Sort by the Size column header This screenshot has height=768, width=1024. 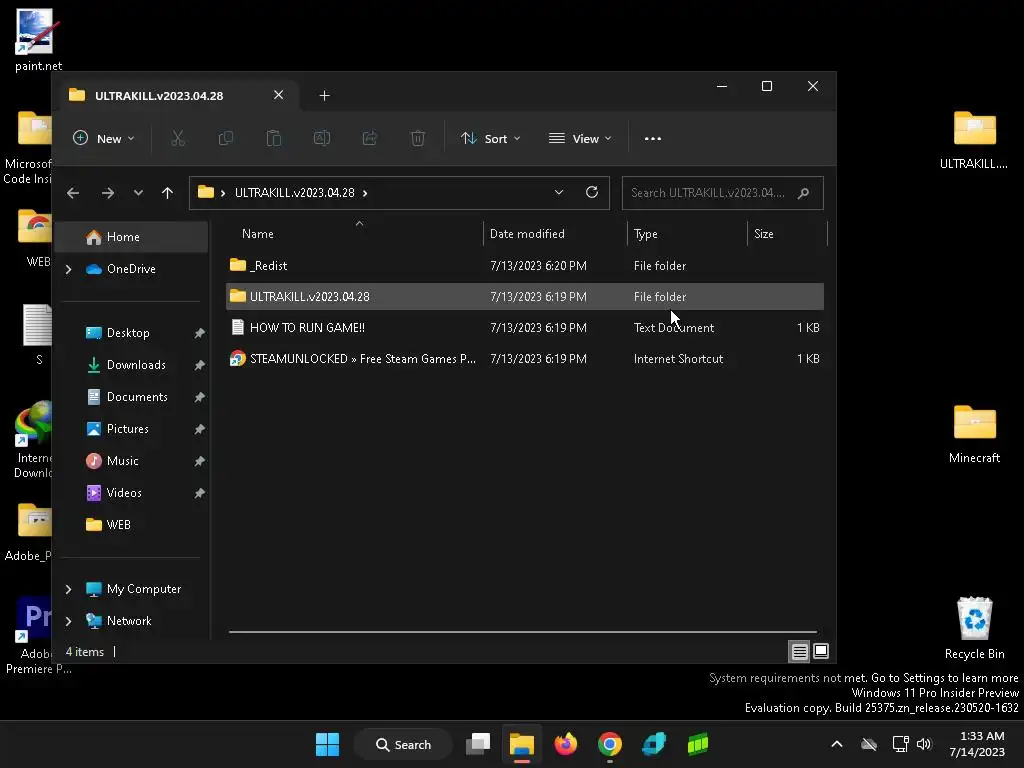point(787,234)
